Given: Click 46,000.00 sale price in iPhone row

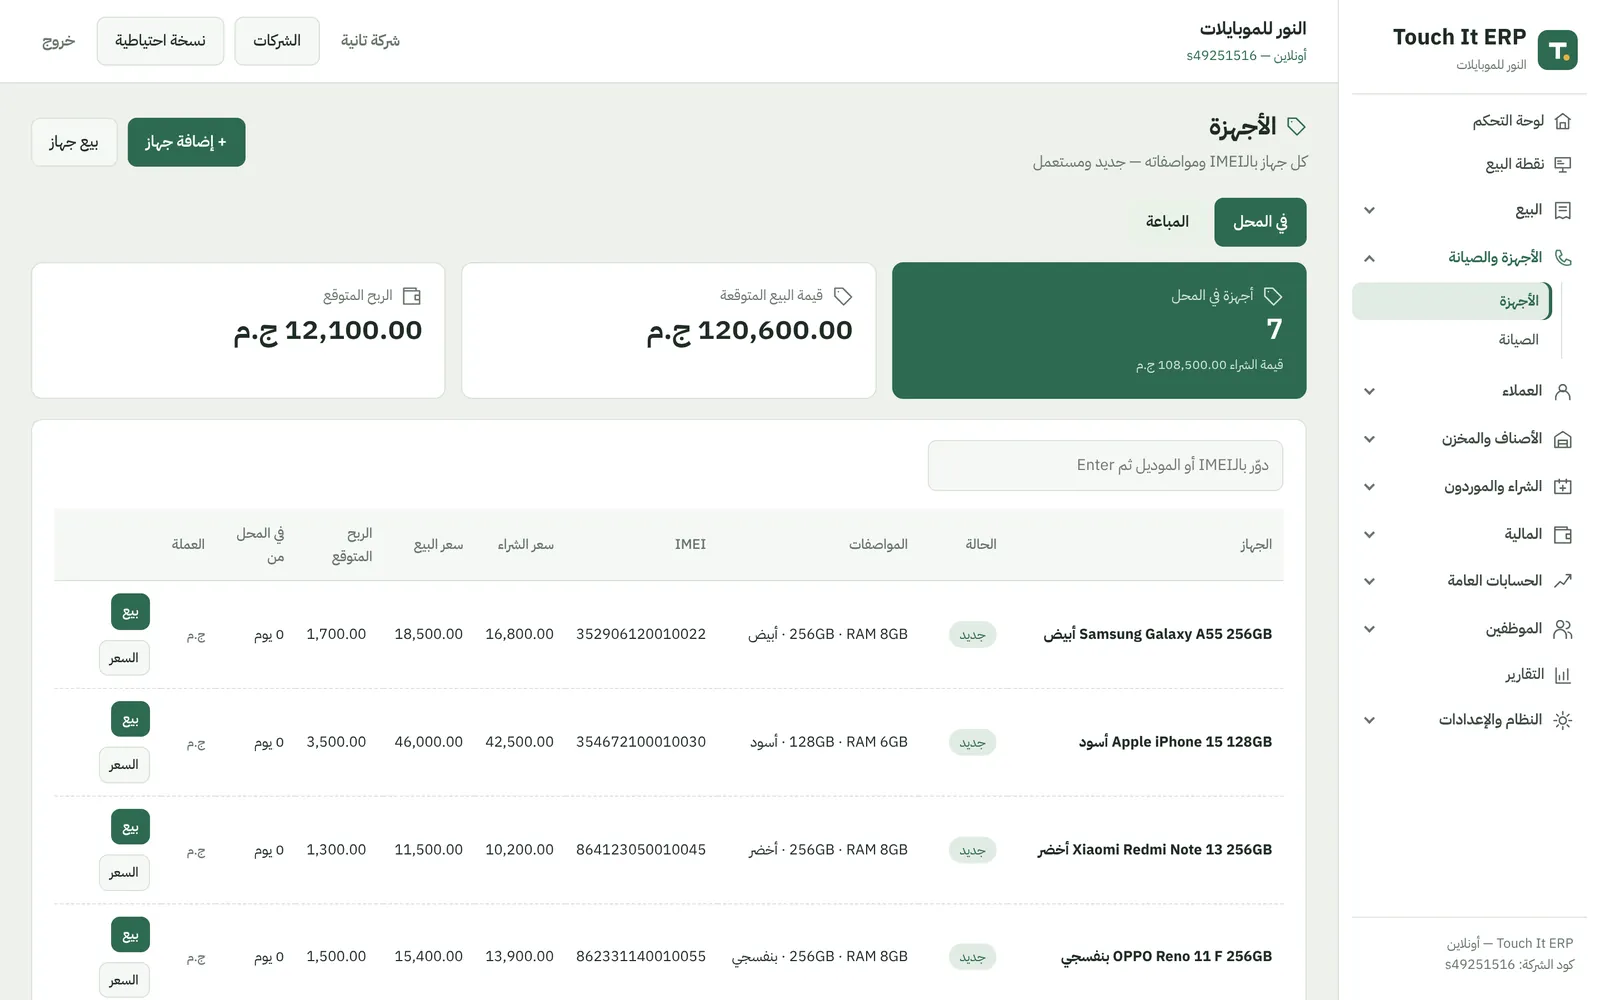Looking at the screenshot, I should [428, 742].
